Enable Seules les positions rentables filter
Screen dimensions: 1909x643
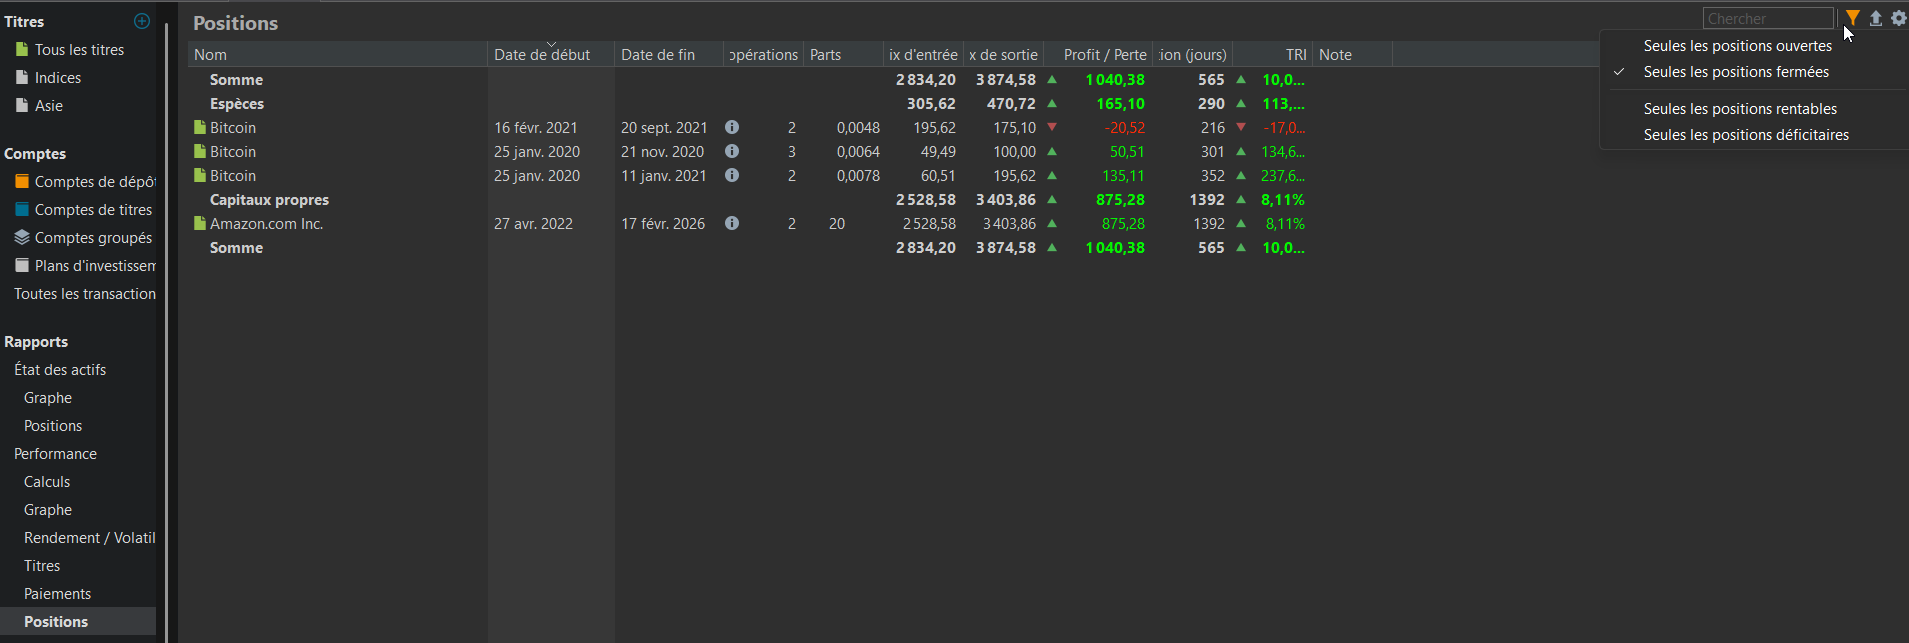coord(1740,109)
